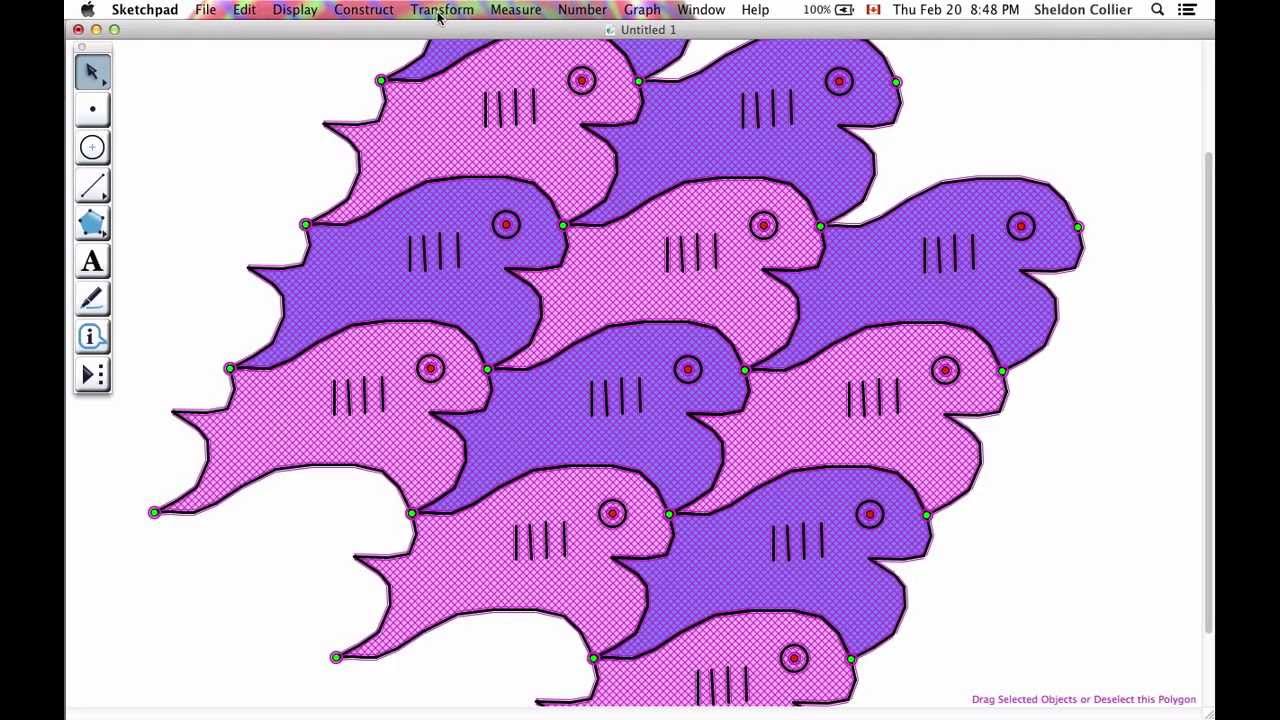Open the Graph menu
The width and height of the screenshot is (1280, 720).
click(x=642, y=10)
